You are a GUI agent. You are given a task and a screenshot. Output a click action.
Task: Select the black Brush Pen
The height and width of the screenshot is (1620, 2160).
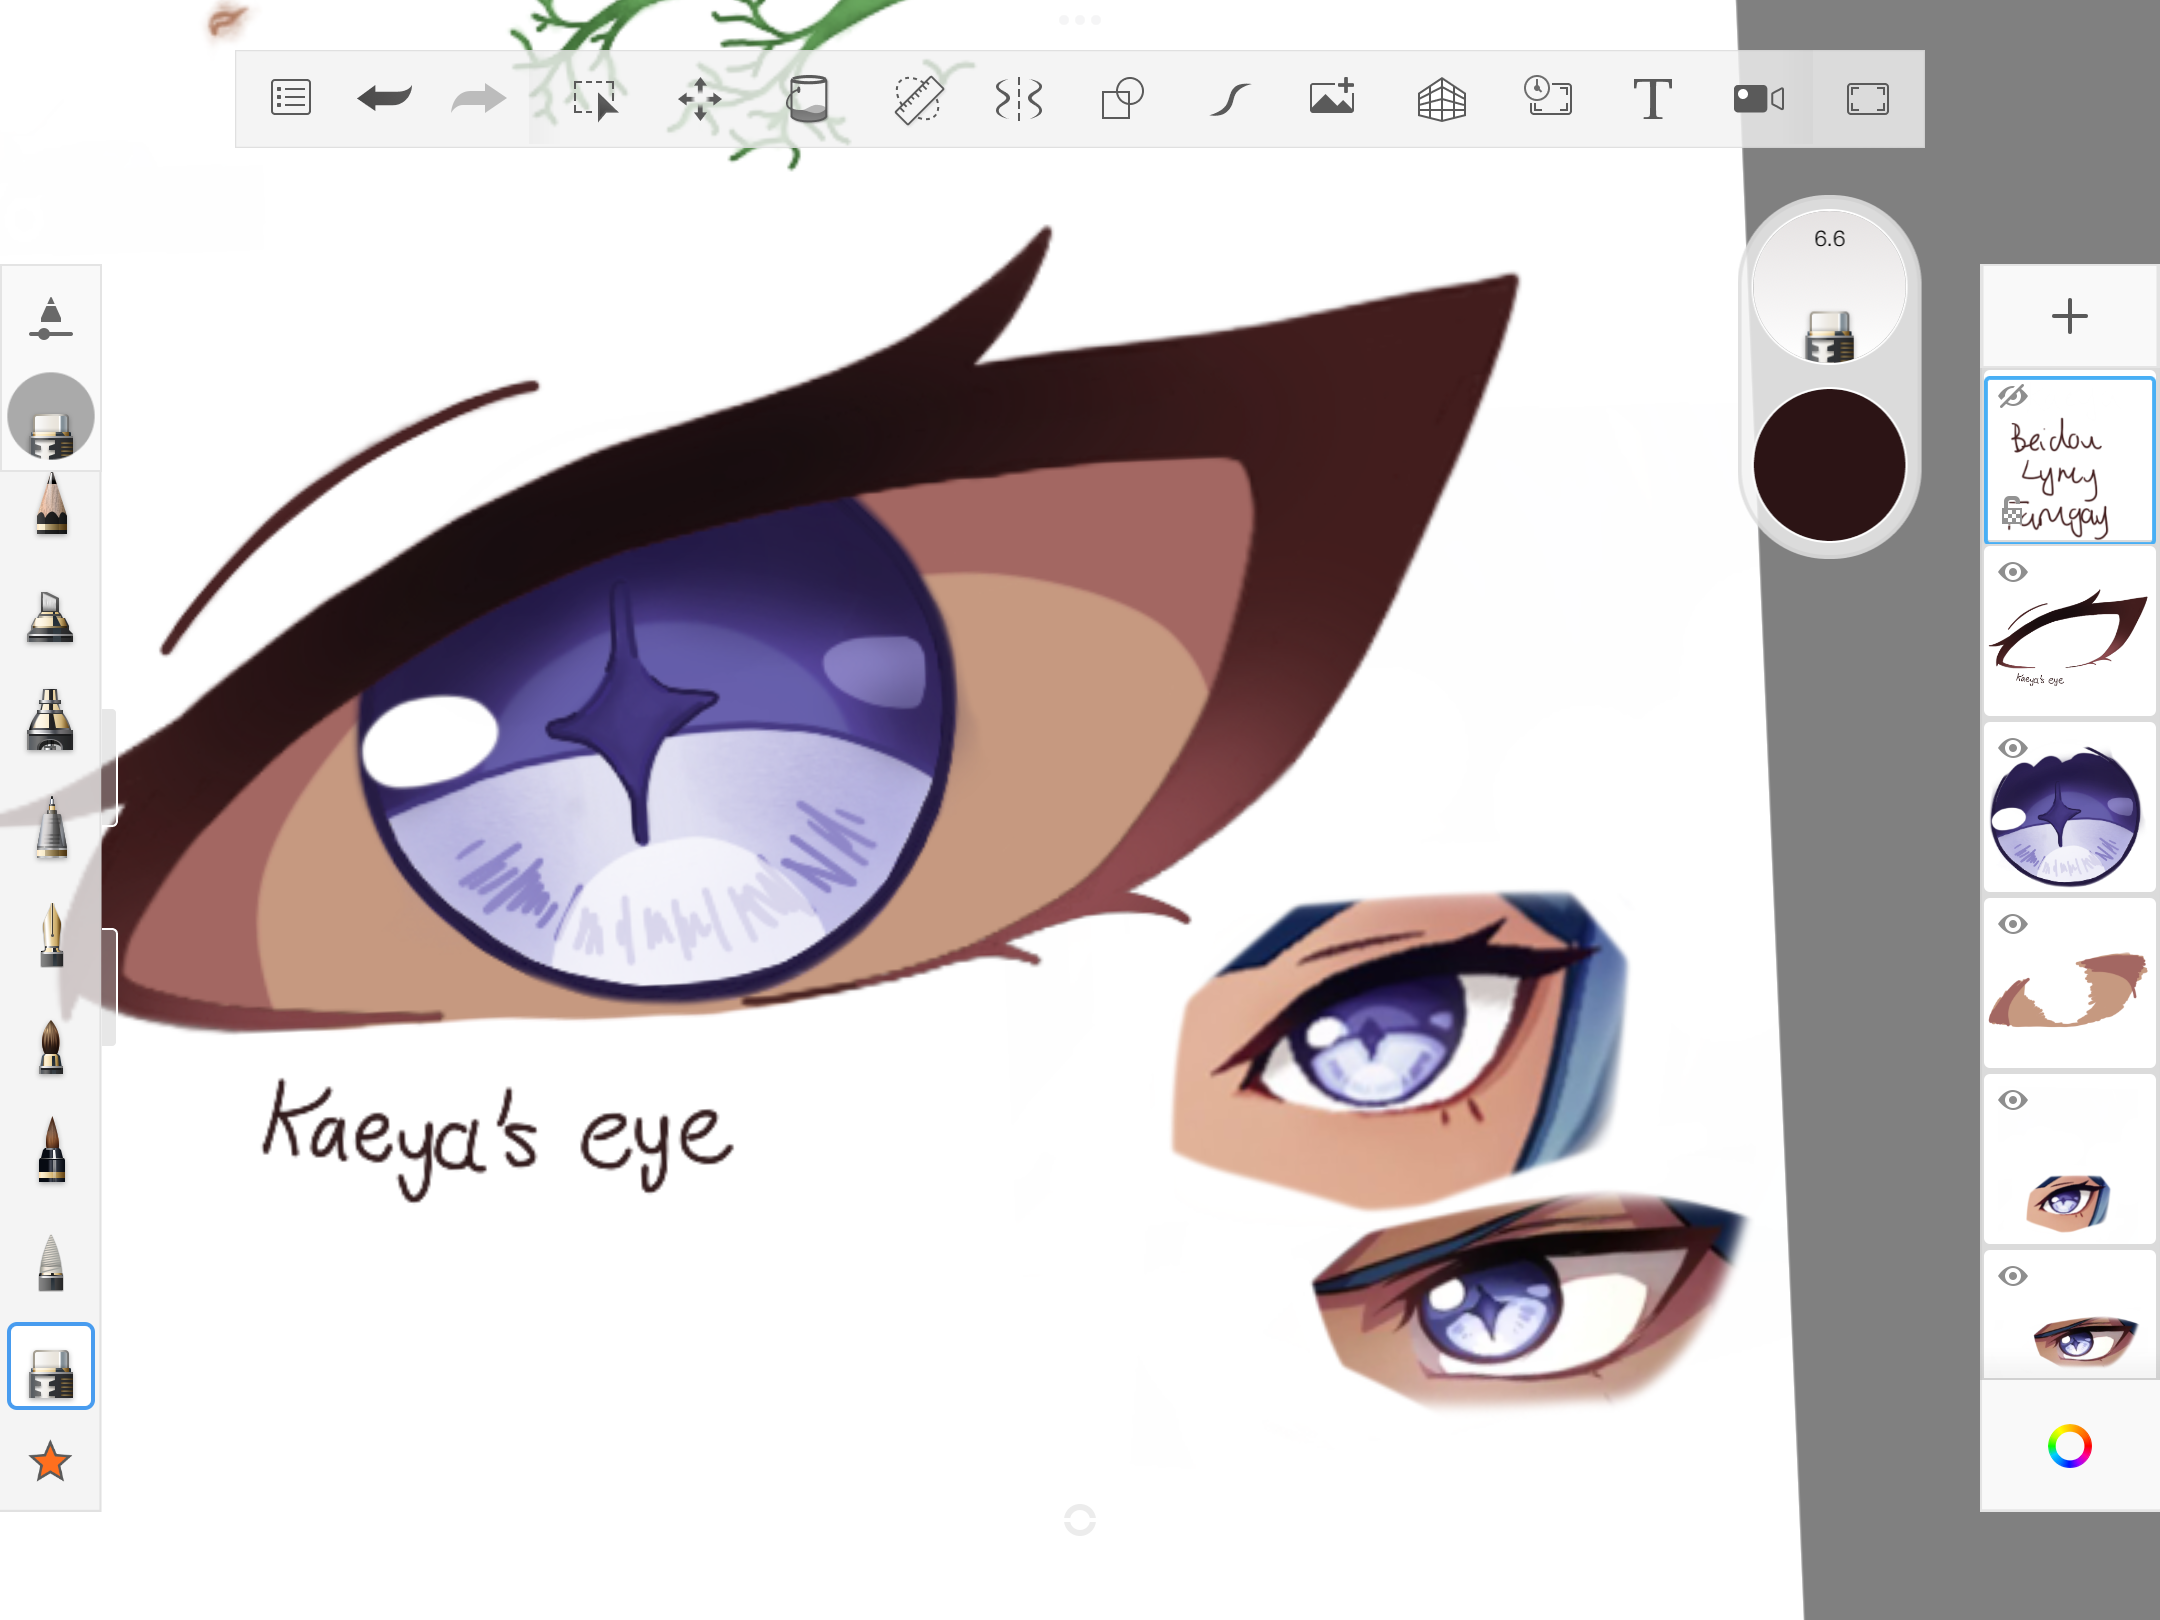tap(51, 1150)
